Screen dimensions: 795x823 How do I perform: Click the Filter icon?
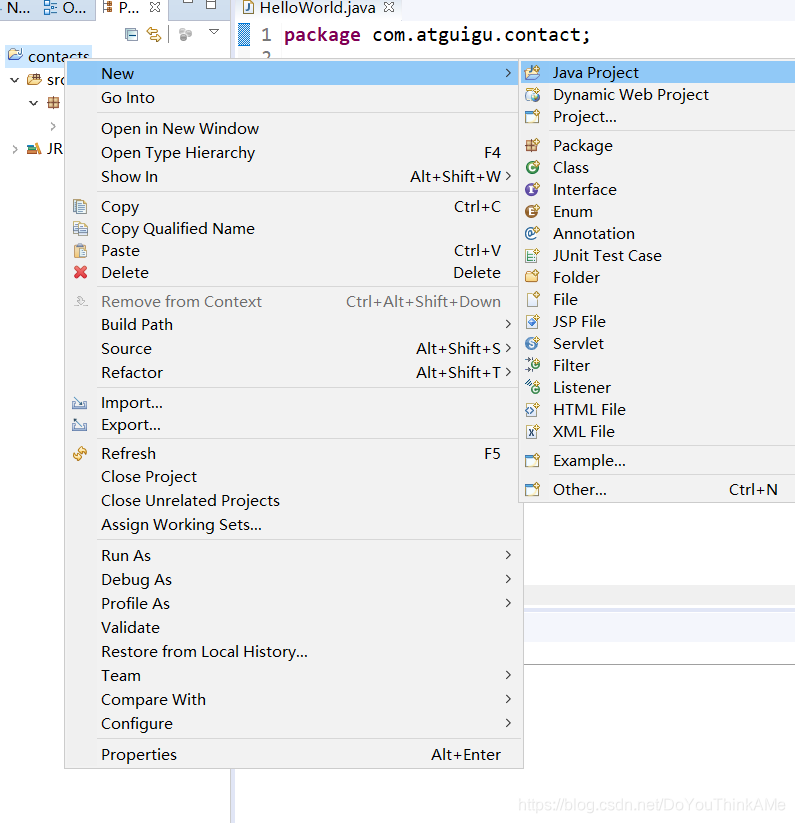click(x=532, y=365)
